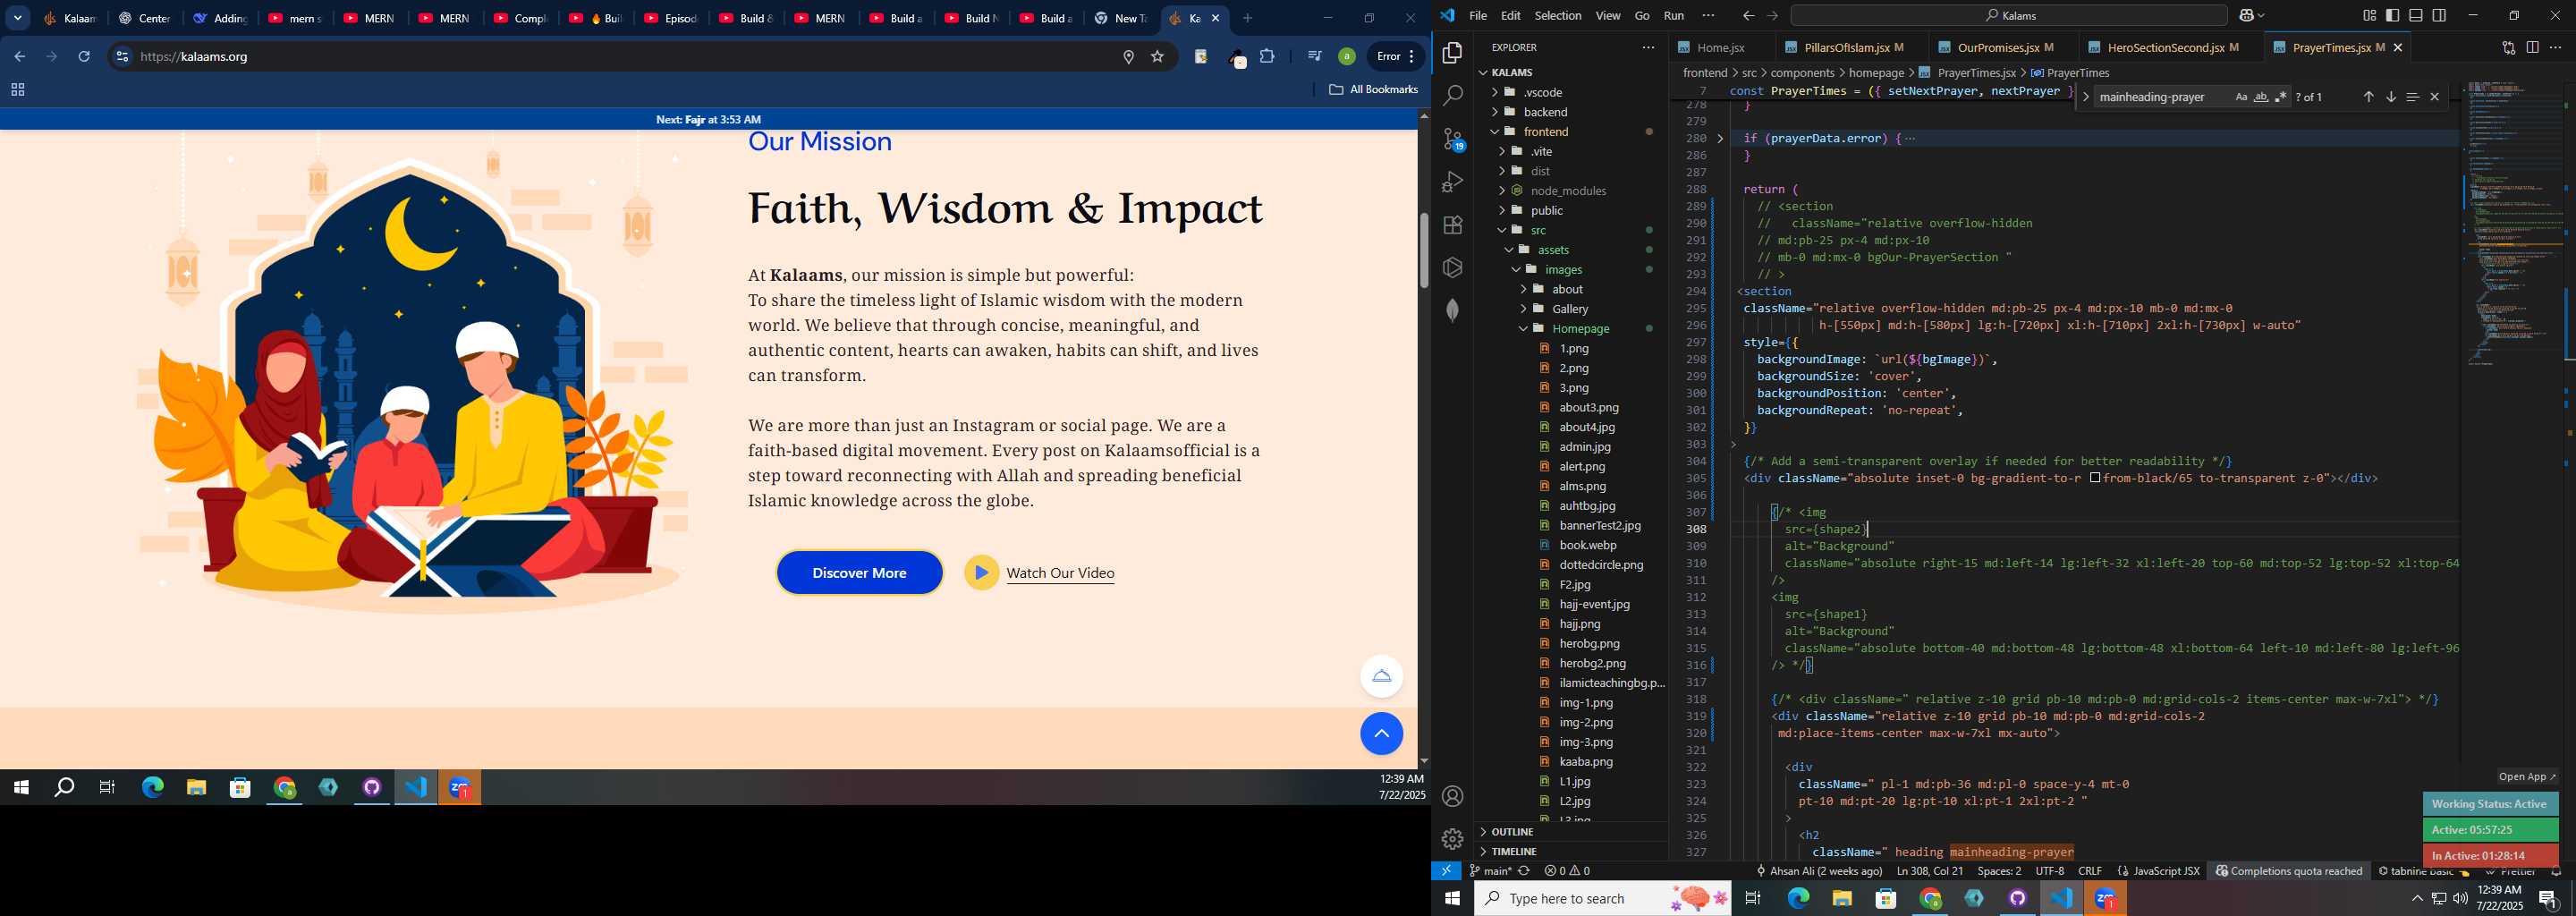Open the MongoDB leaf icon view

coord(1452,311)
